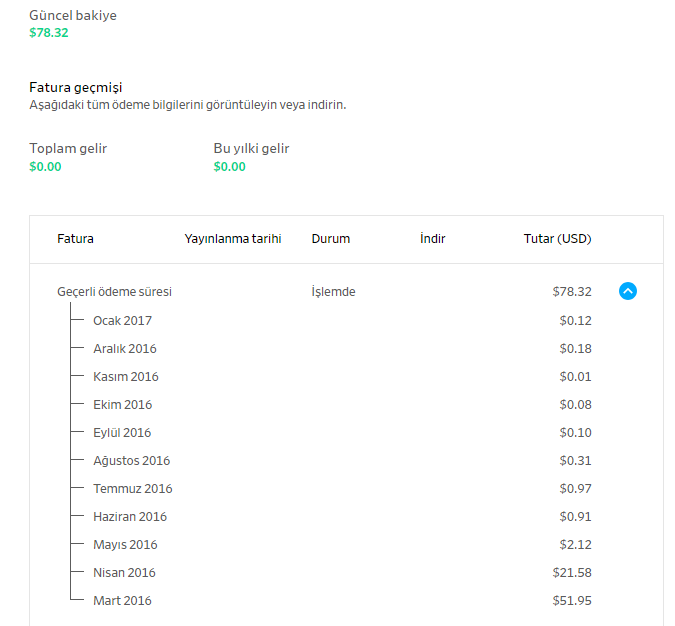This screenshot has height=626, width=675.
Task: Select the Ocak 2017 row
Action: point(122,321)
